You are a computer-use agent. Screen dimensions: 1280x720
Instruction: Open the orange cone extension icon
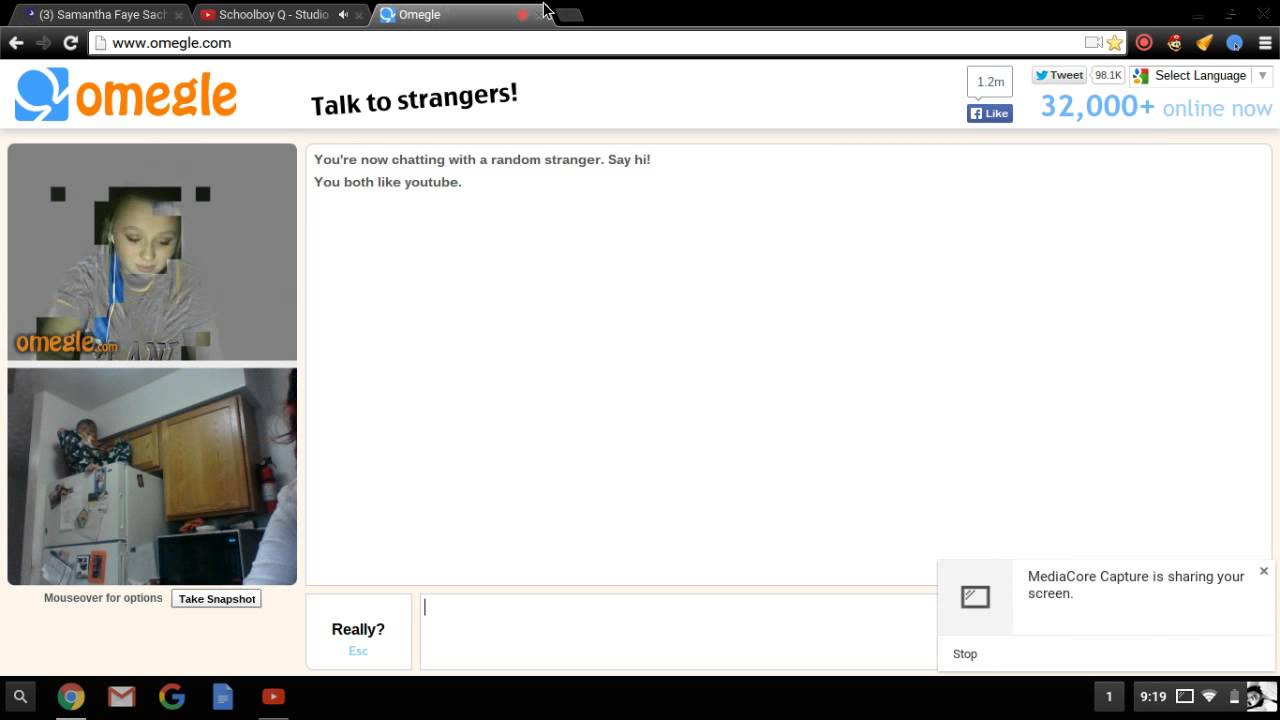point(1204,43)
